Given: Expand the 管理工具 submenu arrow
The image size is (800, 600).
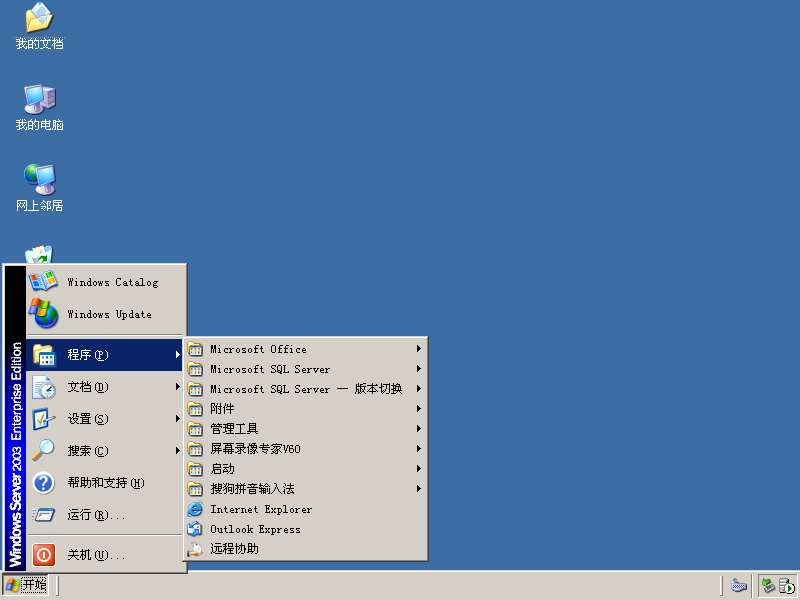Looking at the screenshot, I should click(x=418, y=429).
